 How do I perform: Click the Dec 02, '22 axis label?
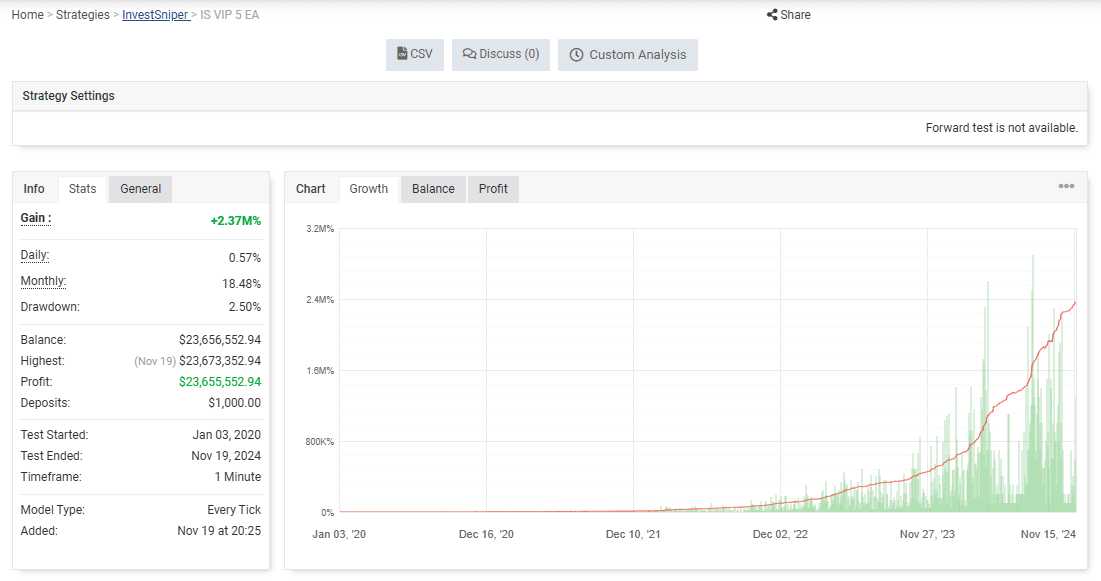click(780, 535)
